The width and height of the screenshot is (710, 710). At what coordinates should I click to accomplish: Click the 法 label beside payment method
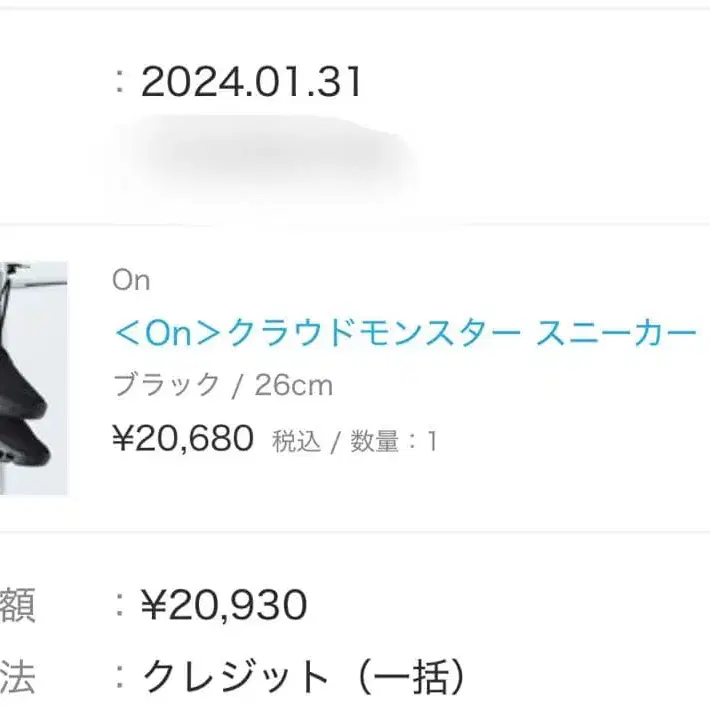point(18,678)
